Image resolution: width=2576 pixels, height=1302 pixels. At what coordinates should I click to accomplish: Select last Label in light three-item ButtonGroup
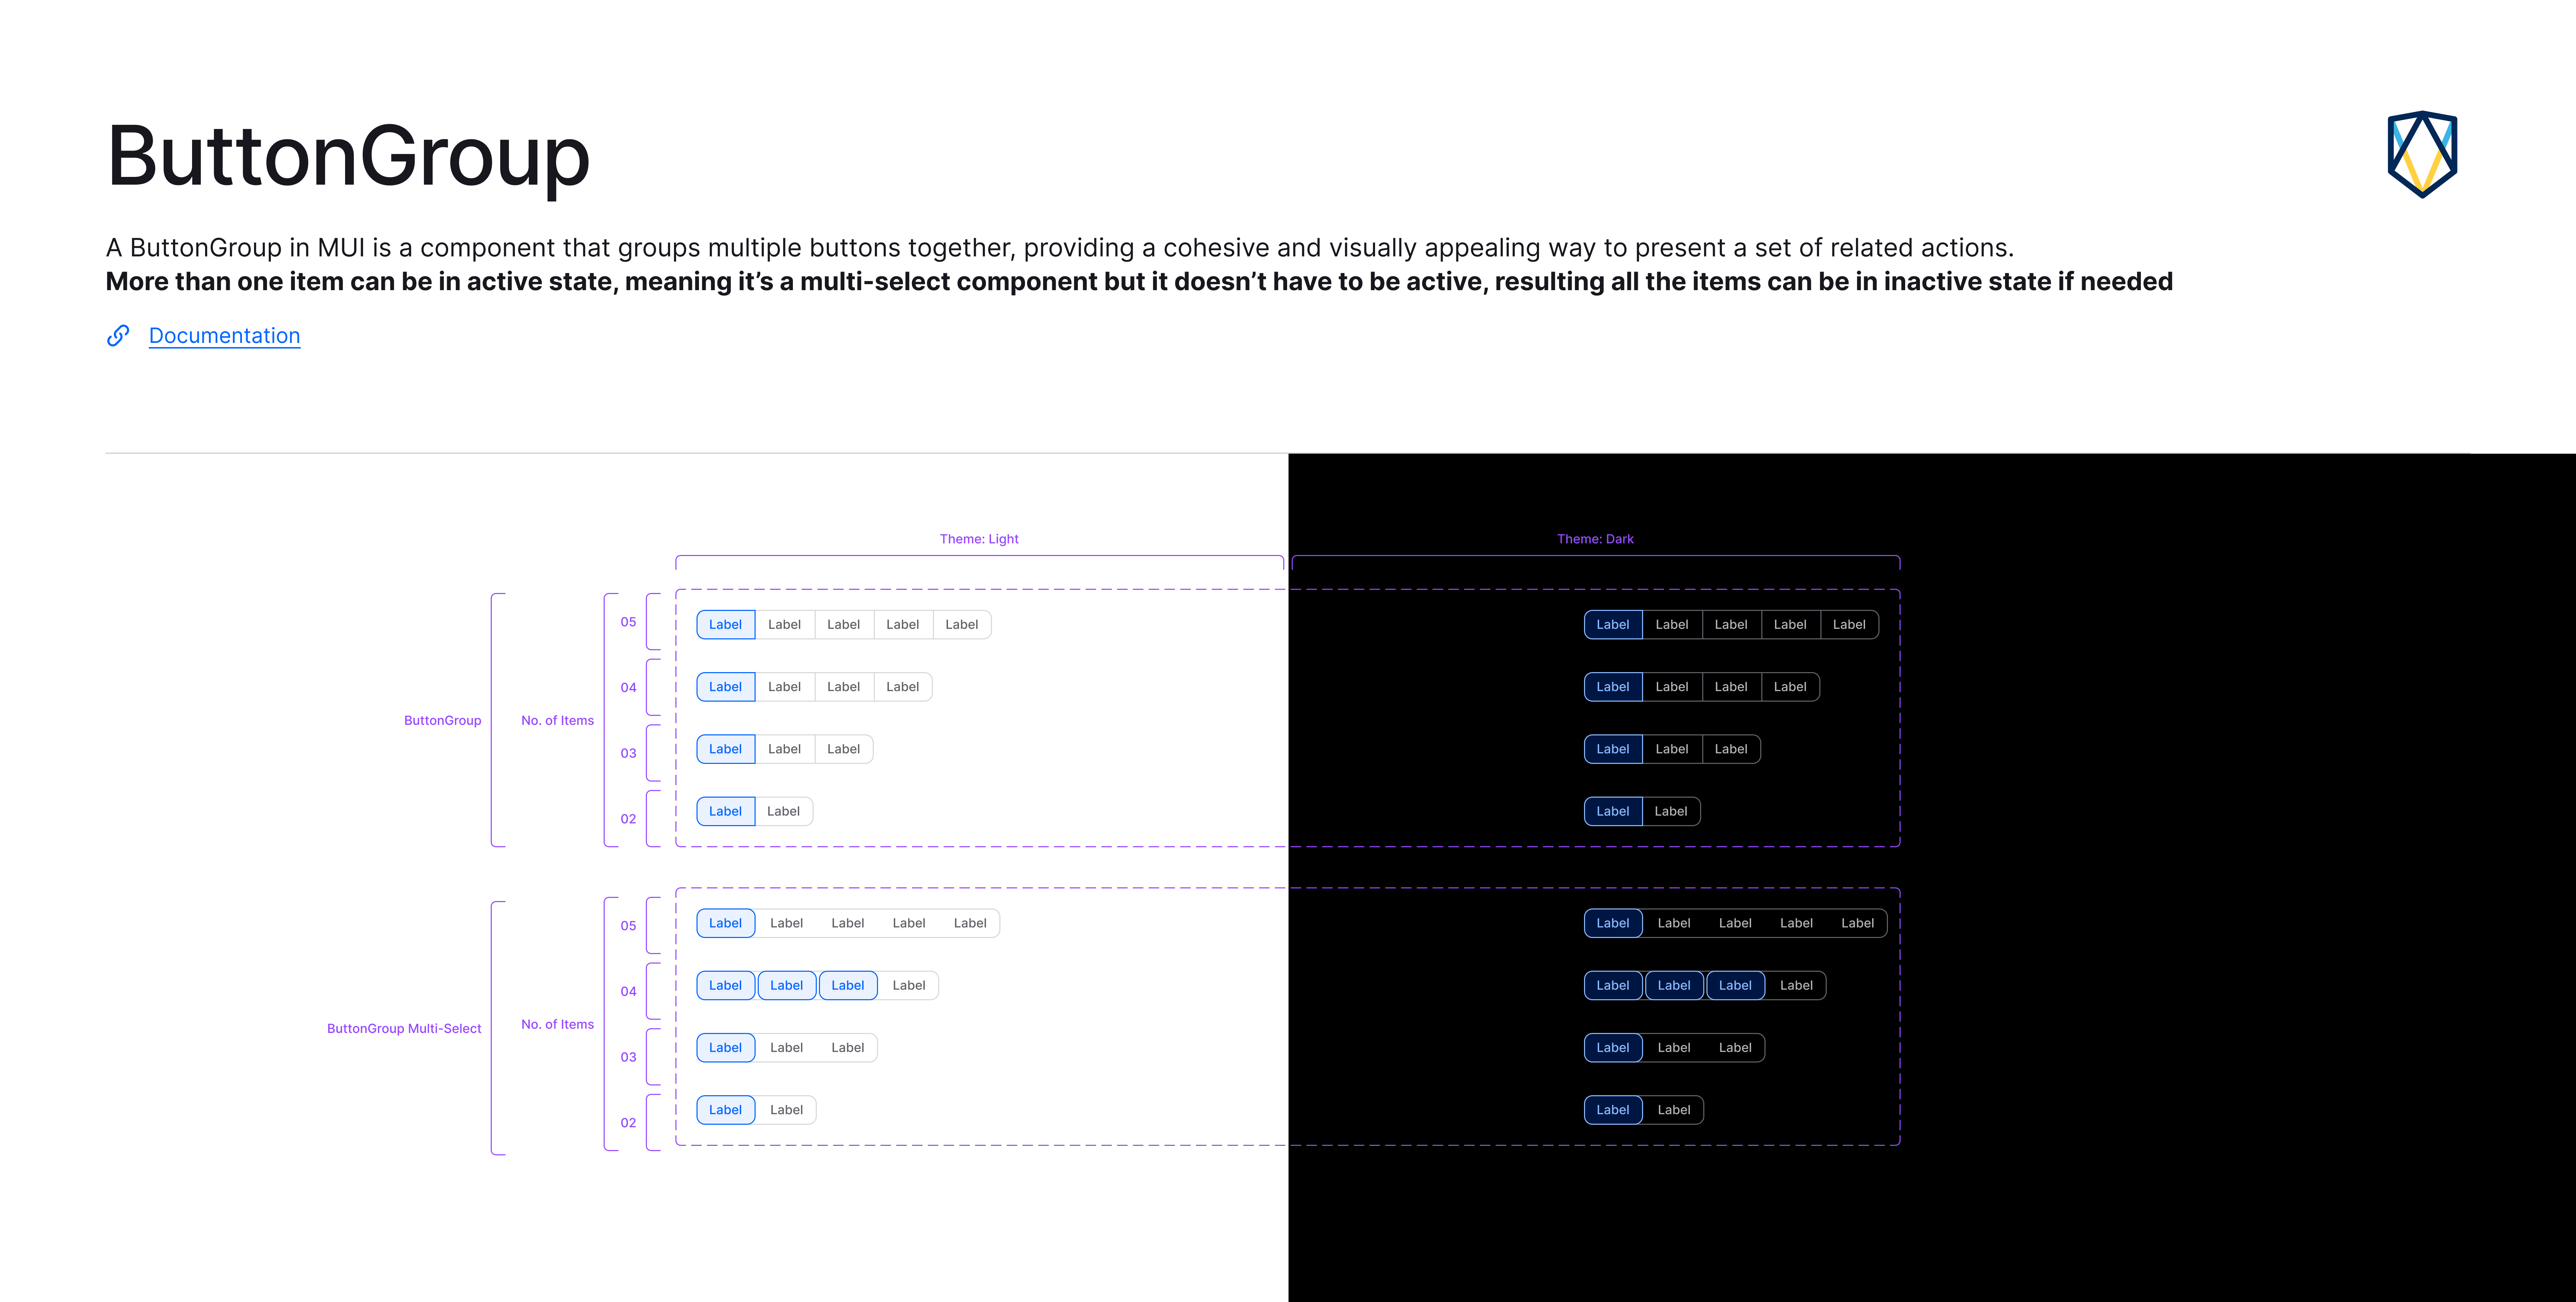pyautogui.click(x=844, y=749)
